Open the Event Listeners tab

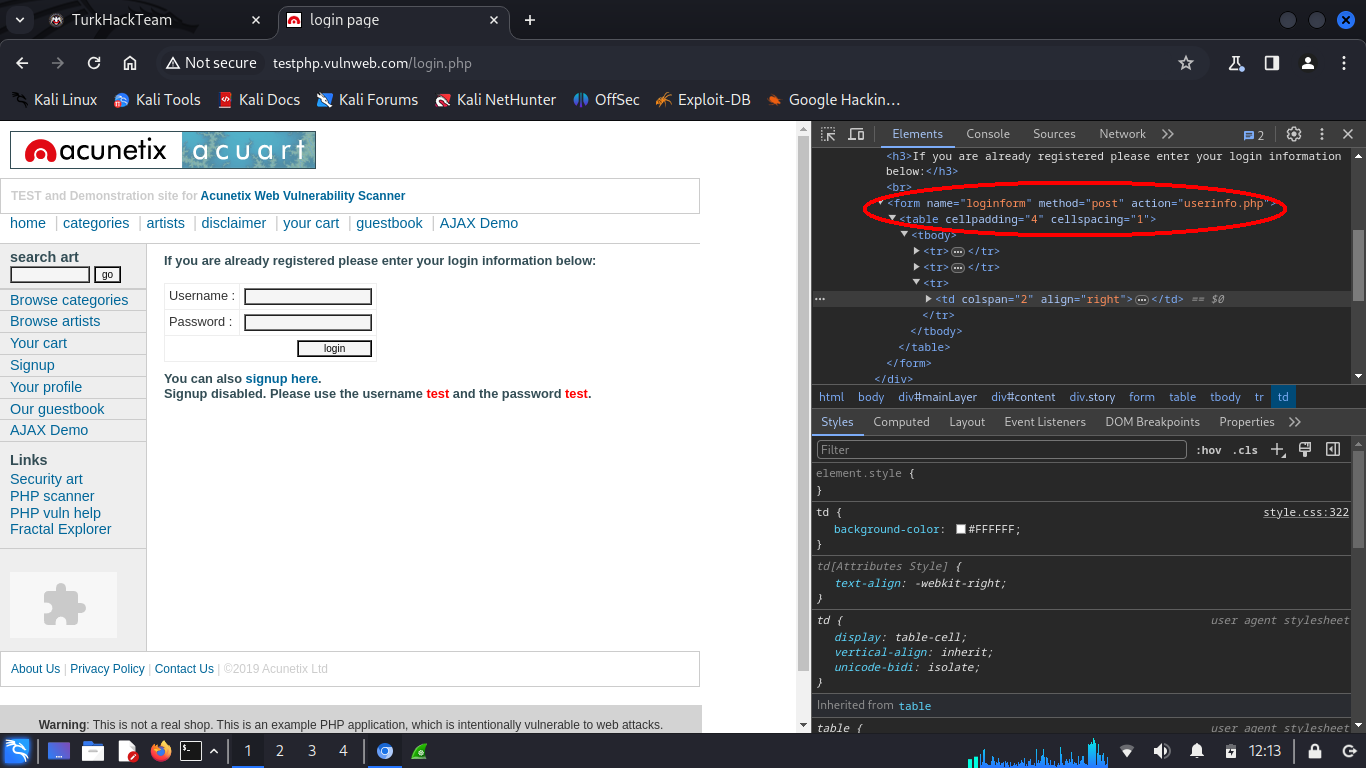(1045, 422)
